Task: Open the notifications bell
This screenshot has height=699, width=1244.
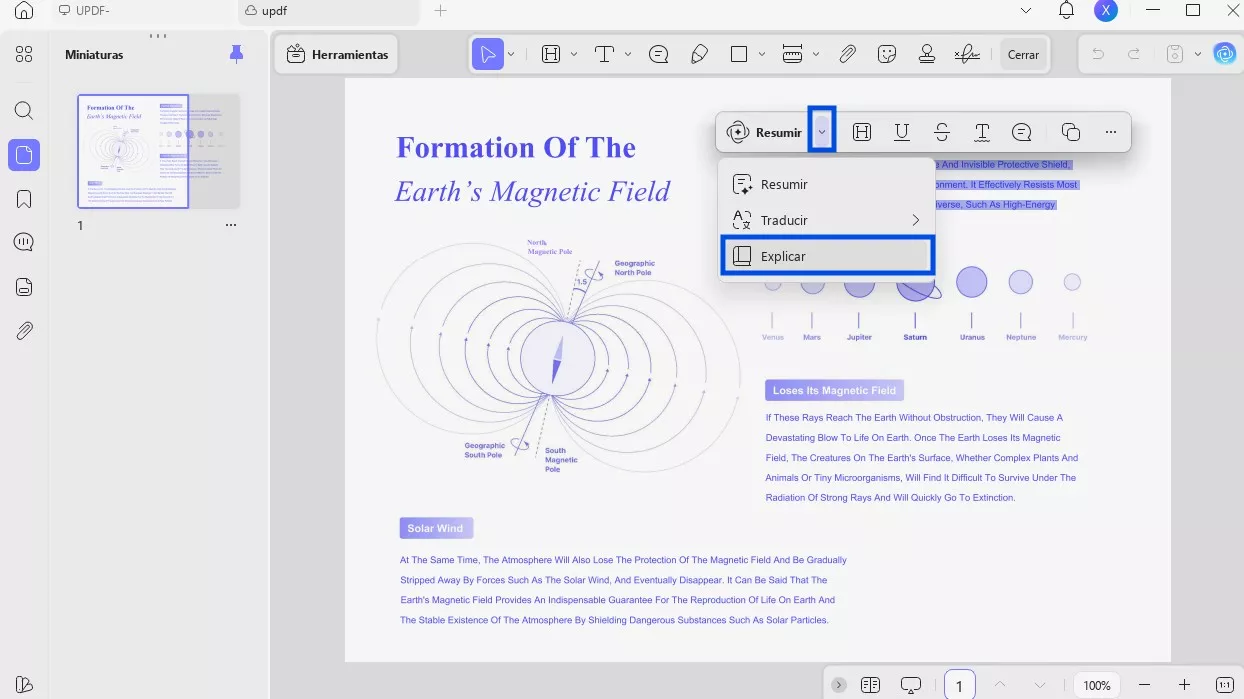Action: tap(1066, 10)
